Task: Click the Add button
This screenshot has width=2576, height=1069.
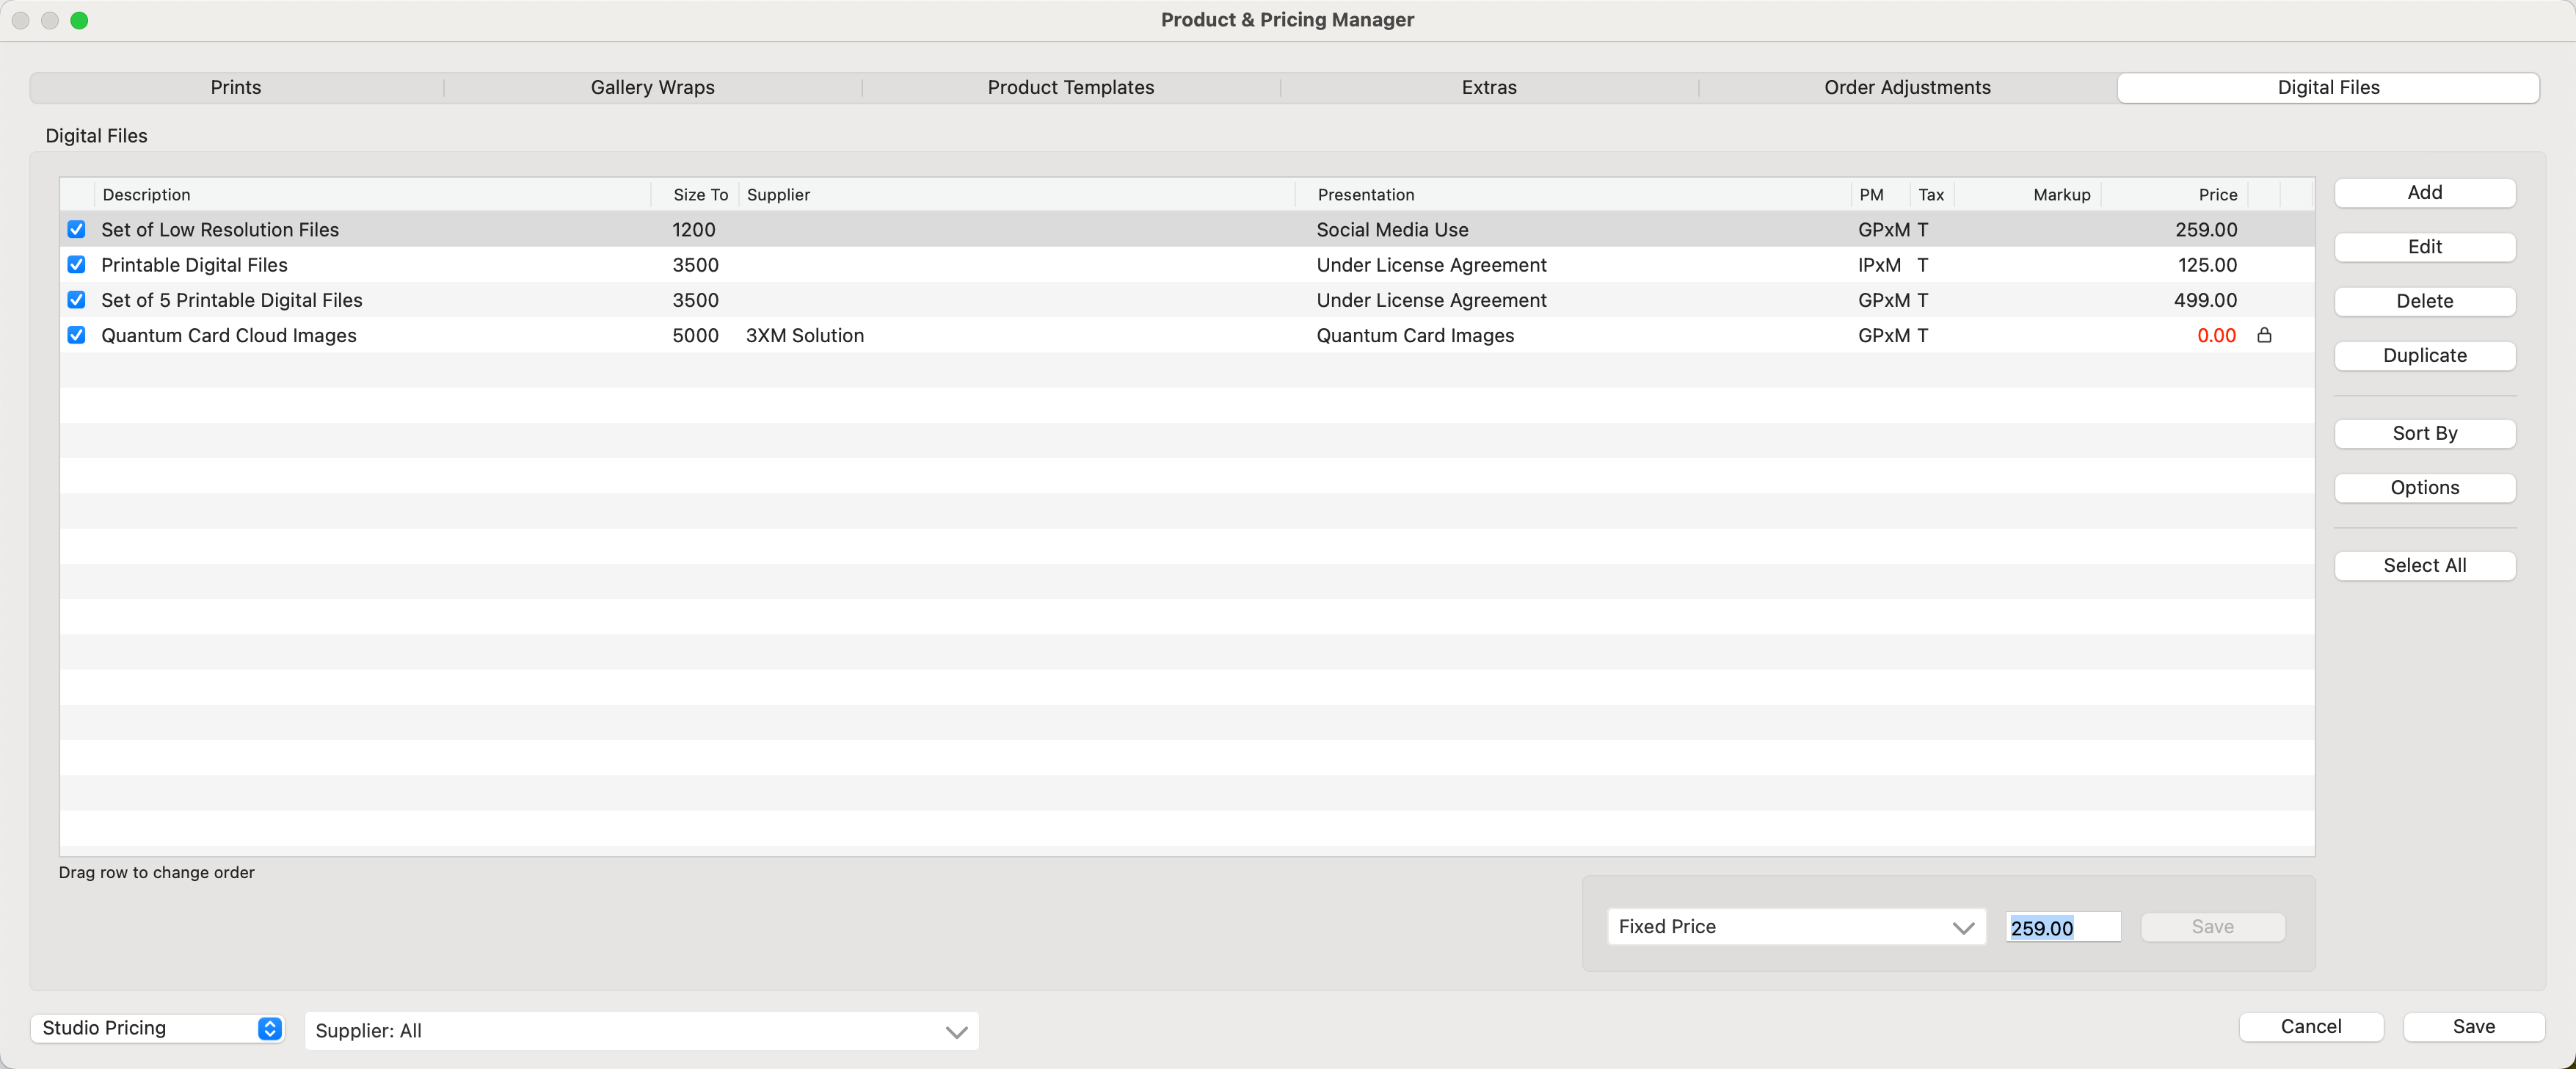Action: pos(2423,193)
